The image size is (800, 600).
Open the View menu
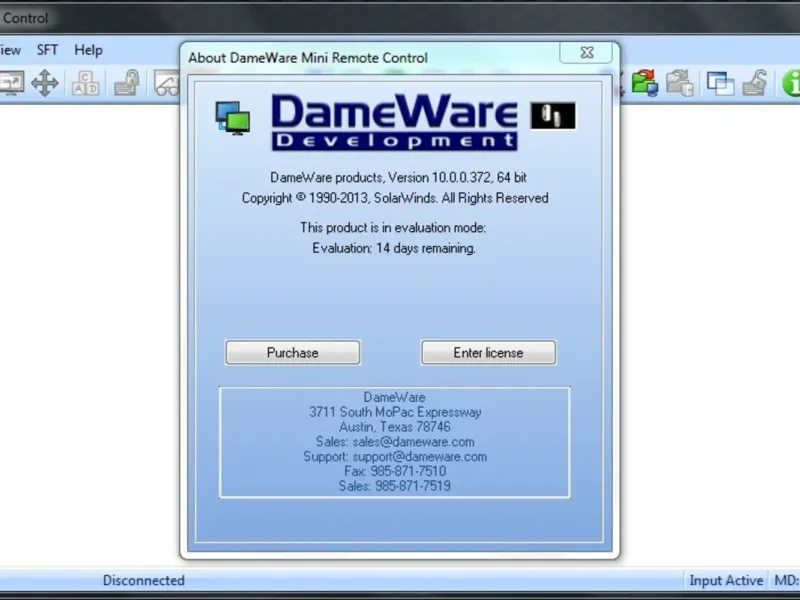click(10, 50)
